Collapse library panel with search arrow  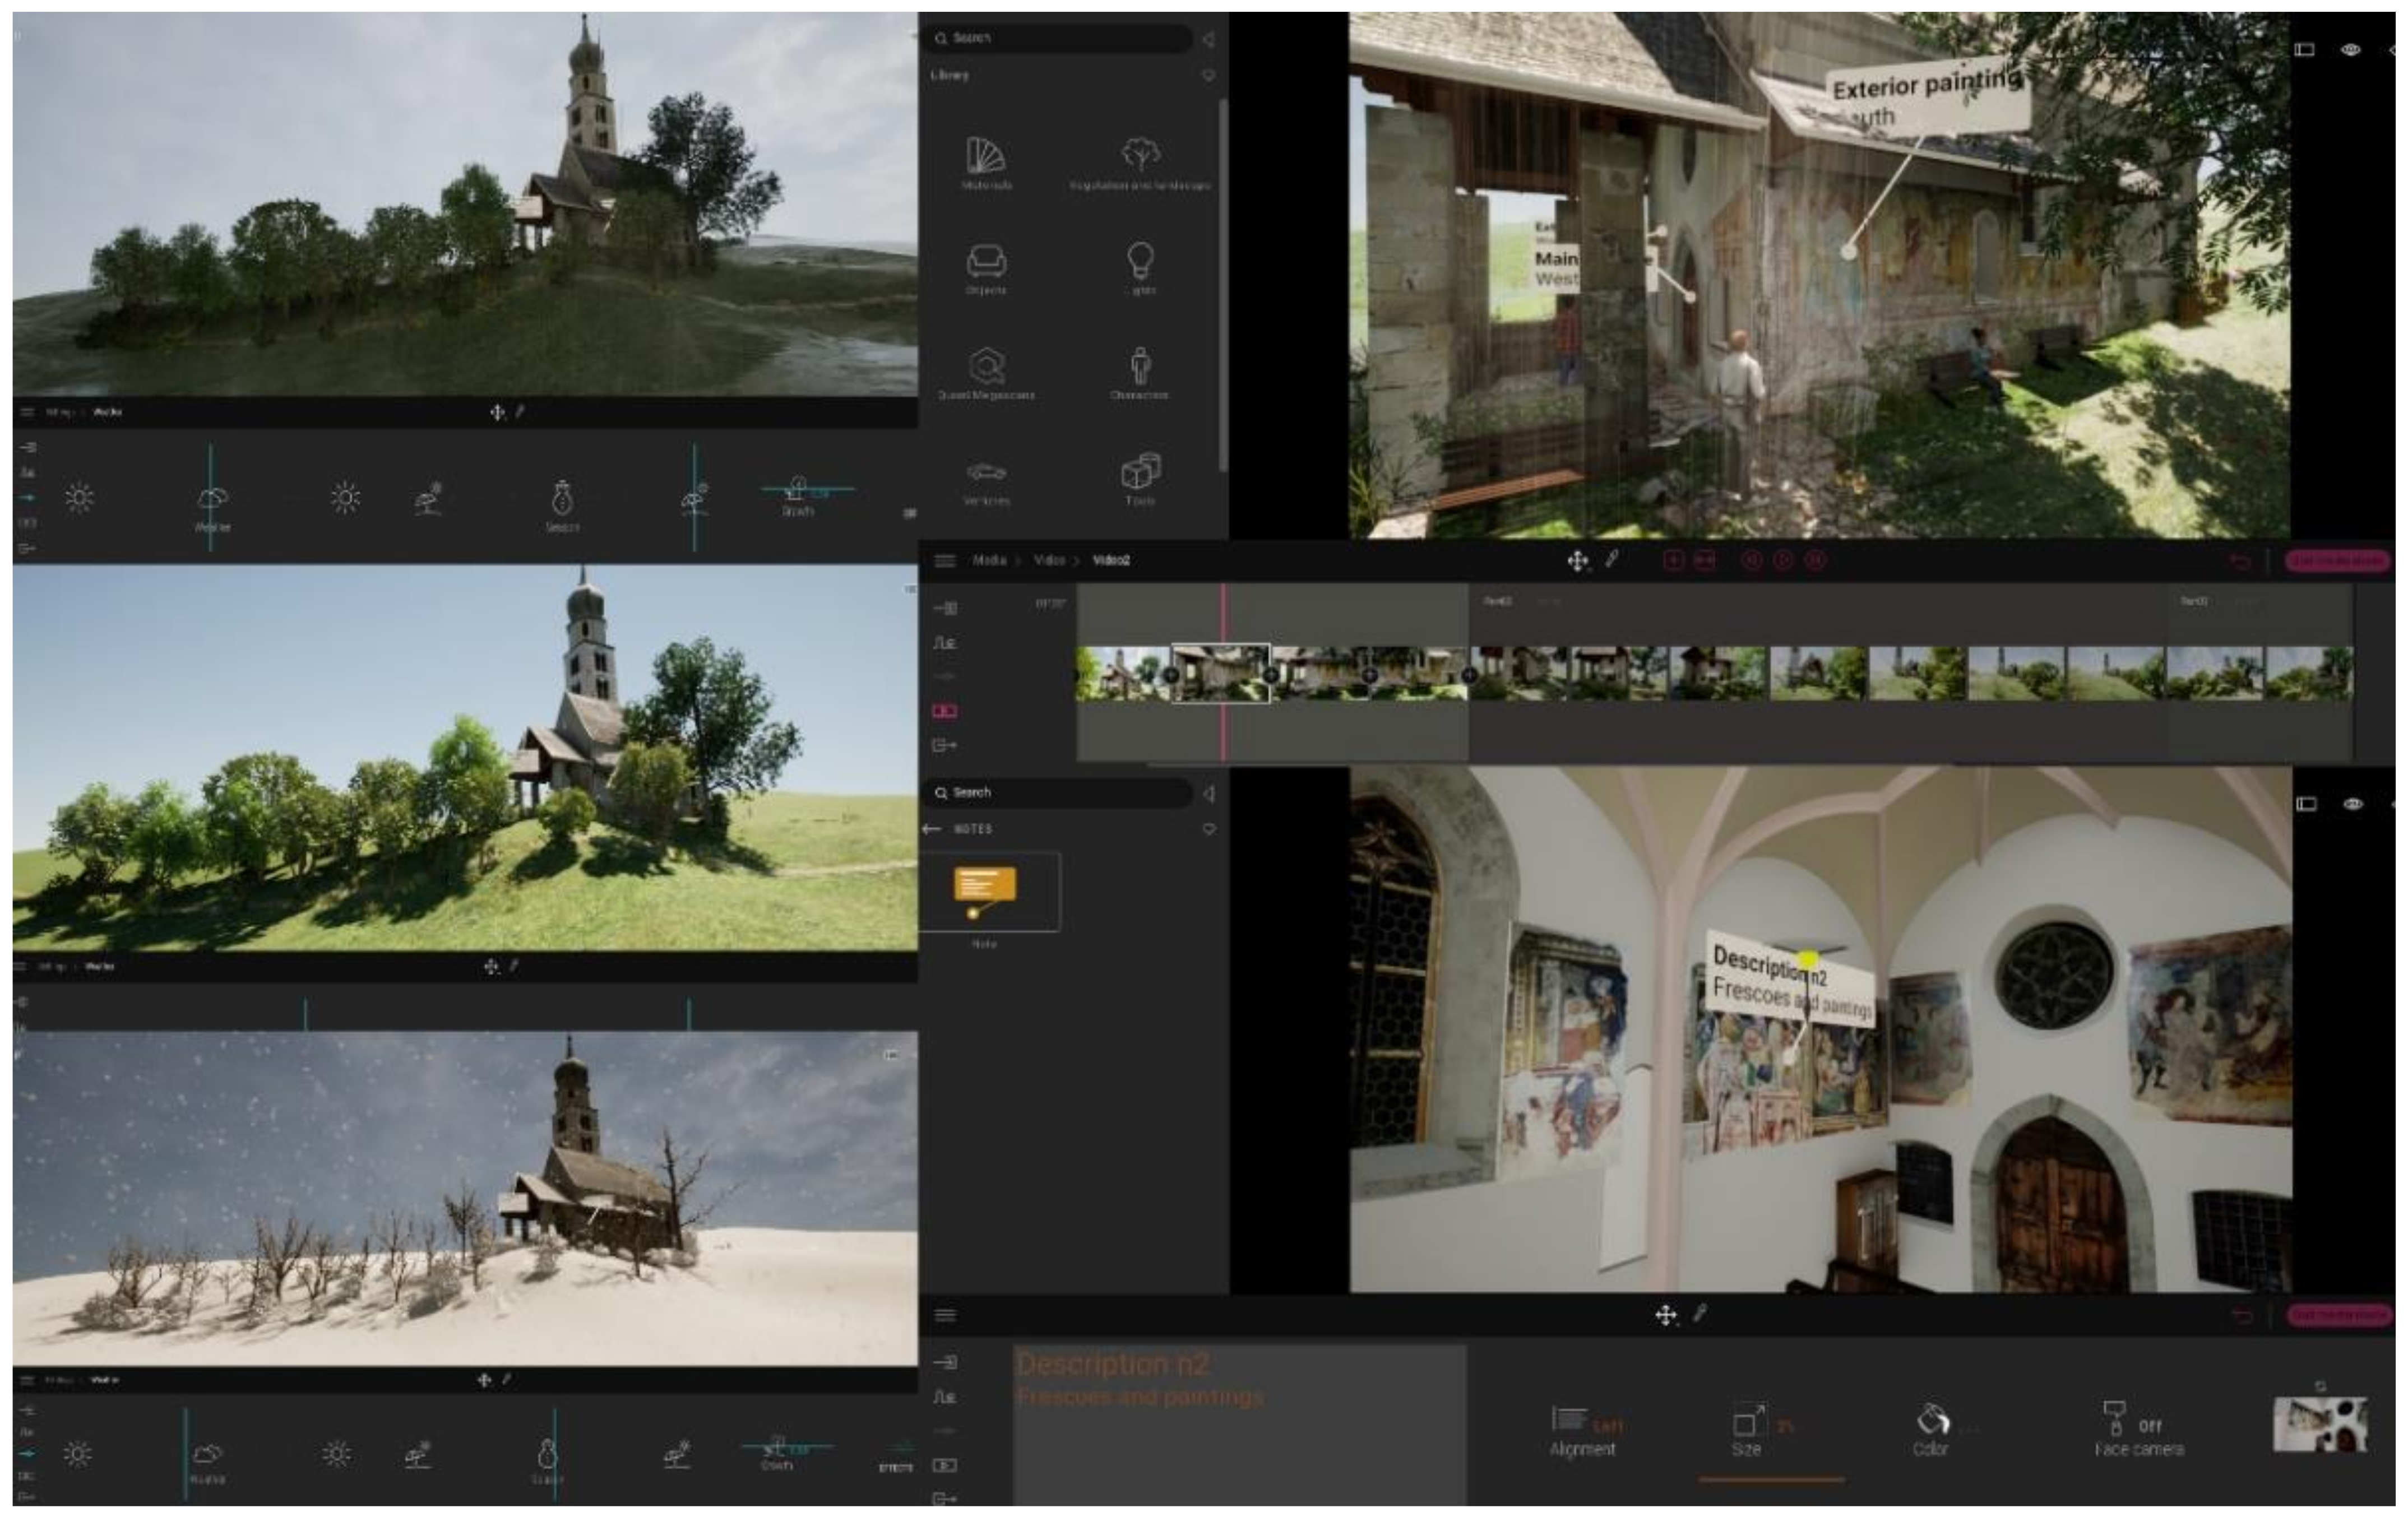tap(1209, 39)
